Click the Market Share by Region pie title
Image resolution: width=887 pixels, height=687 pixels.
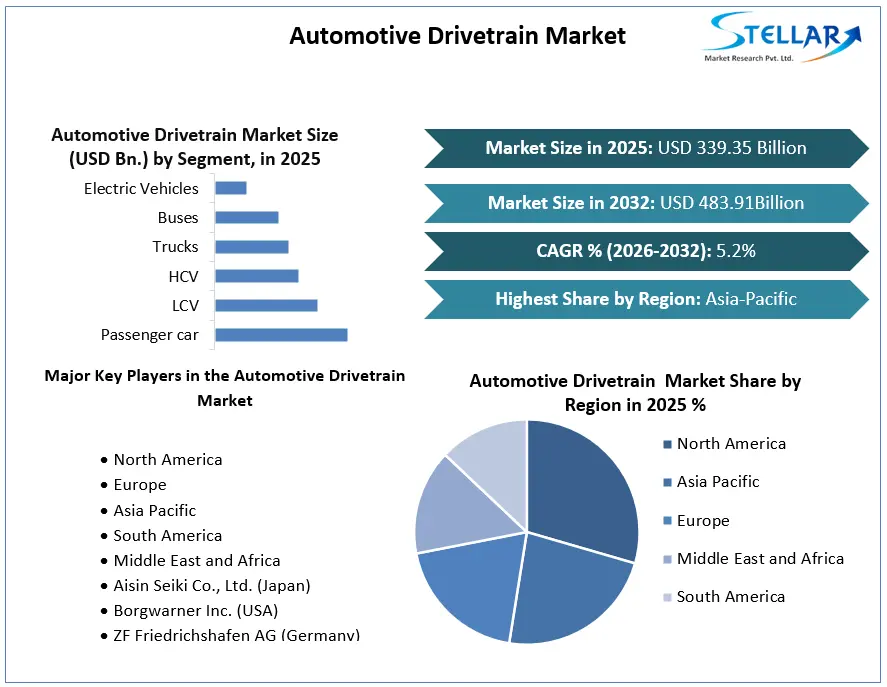click(635, 393)
